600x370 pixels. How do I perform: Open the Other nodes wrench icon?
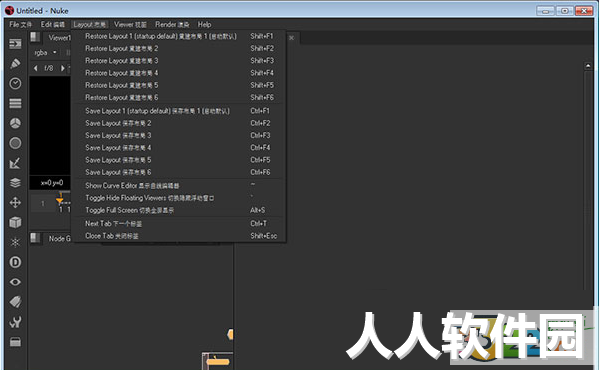[15, 322]
